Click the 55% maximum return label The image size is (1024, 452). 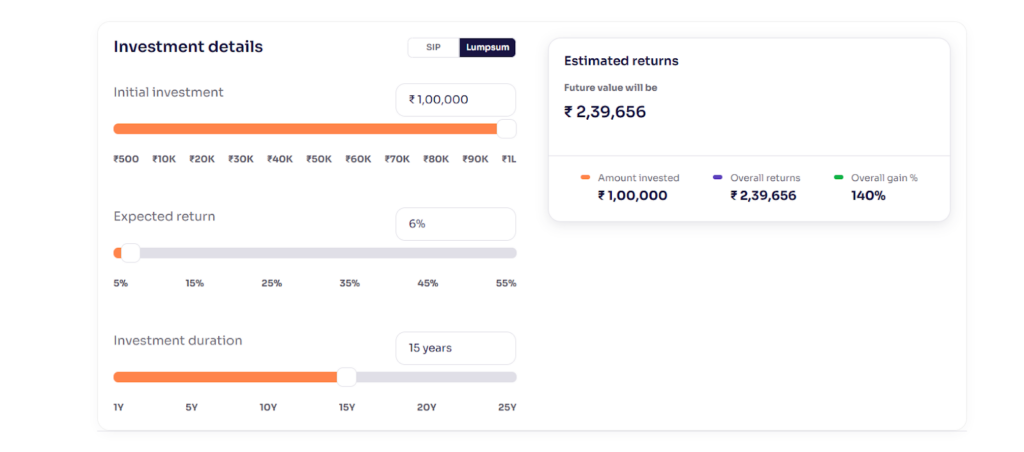point(506,283)
